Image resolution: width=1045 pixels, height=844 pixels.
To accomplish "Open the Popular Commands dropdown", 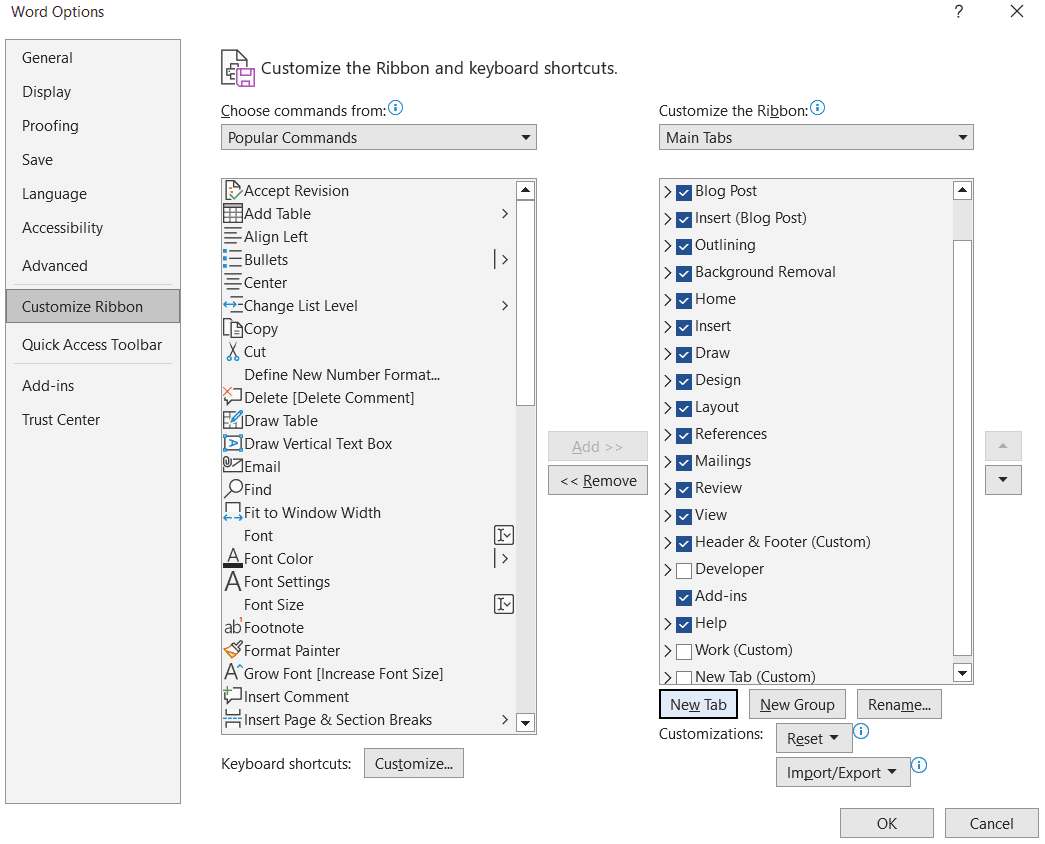I will click(x=378, y=138).
